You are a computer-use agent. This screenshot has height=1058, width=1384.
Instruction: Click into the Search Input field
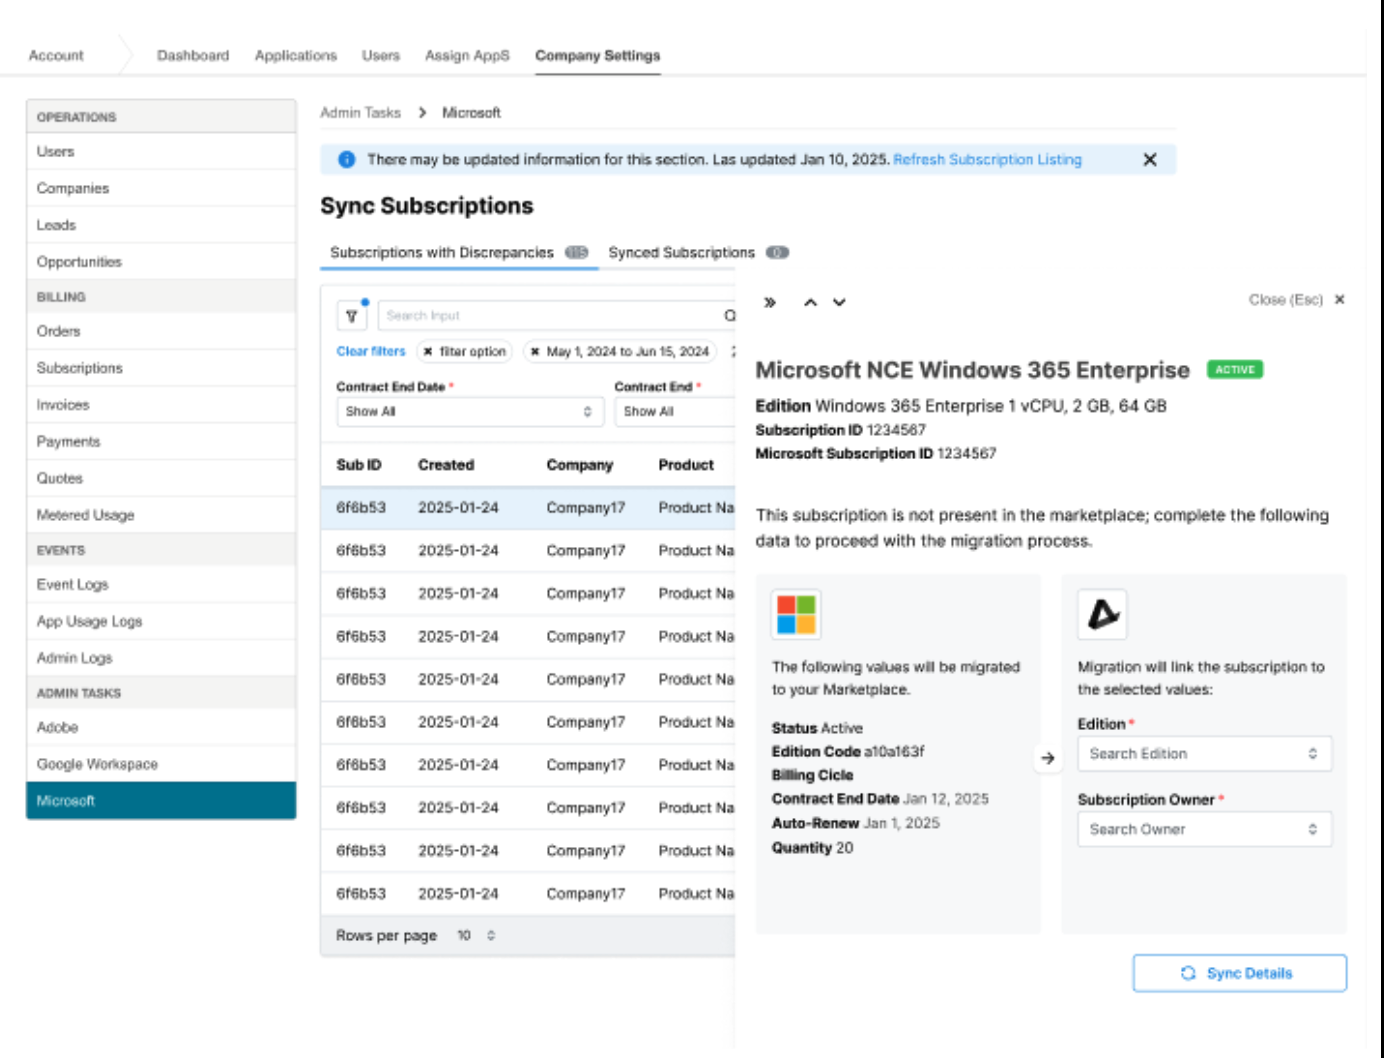550,316
